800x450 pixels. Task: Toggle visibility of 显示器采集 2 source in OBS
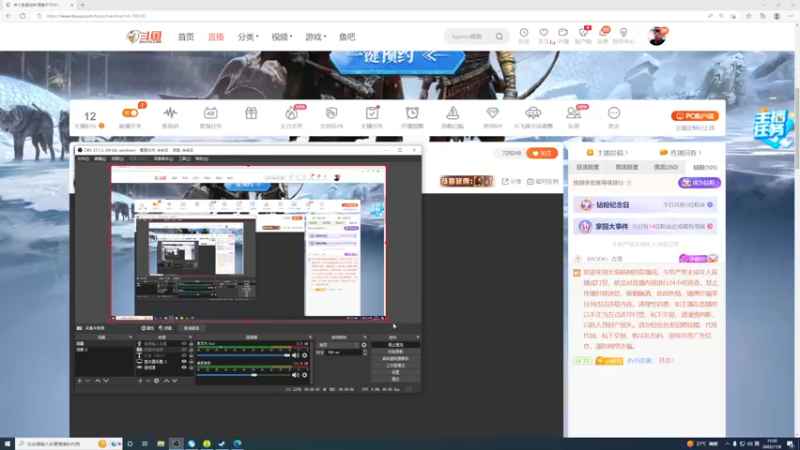click(x=184, y=362)
